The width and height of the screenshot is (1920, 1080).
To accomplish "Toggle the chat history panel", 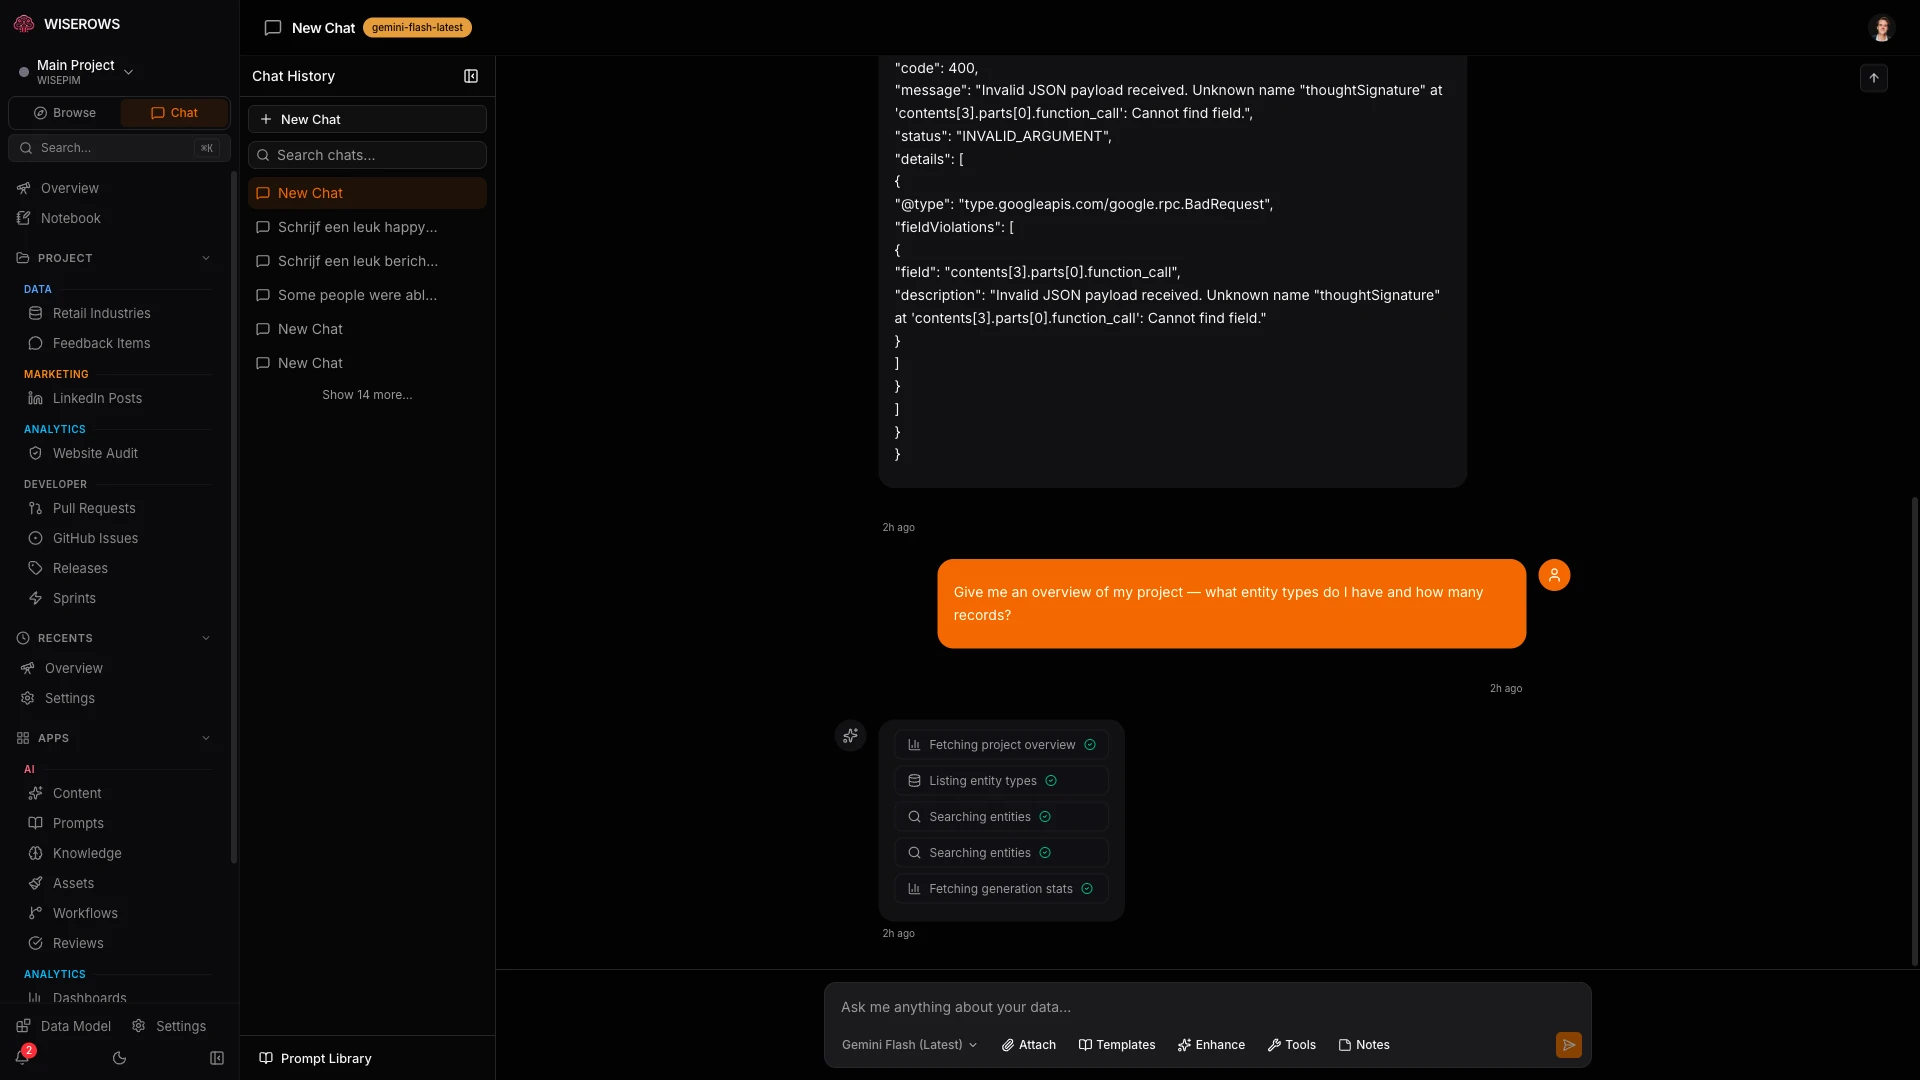I will [470, 76].
